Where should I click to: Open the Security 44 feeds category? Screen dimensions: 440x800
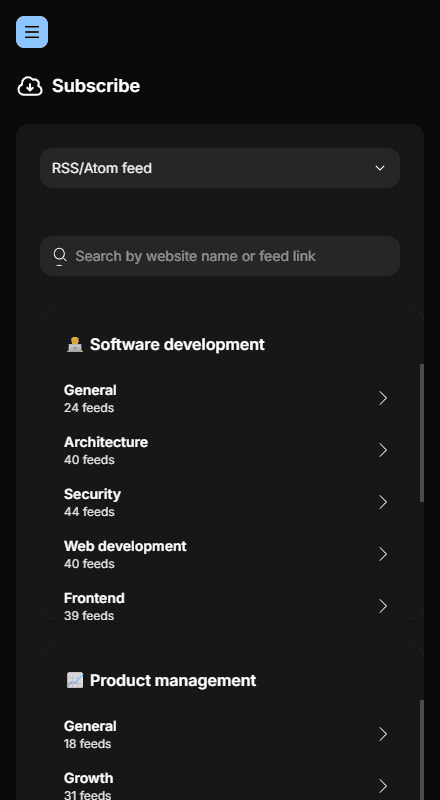(228, 502)
